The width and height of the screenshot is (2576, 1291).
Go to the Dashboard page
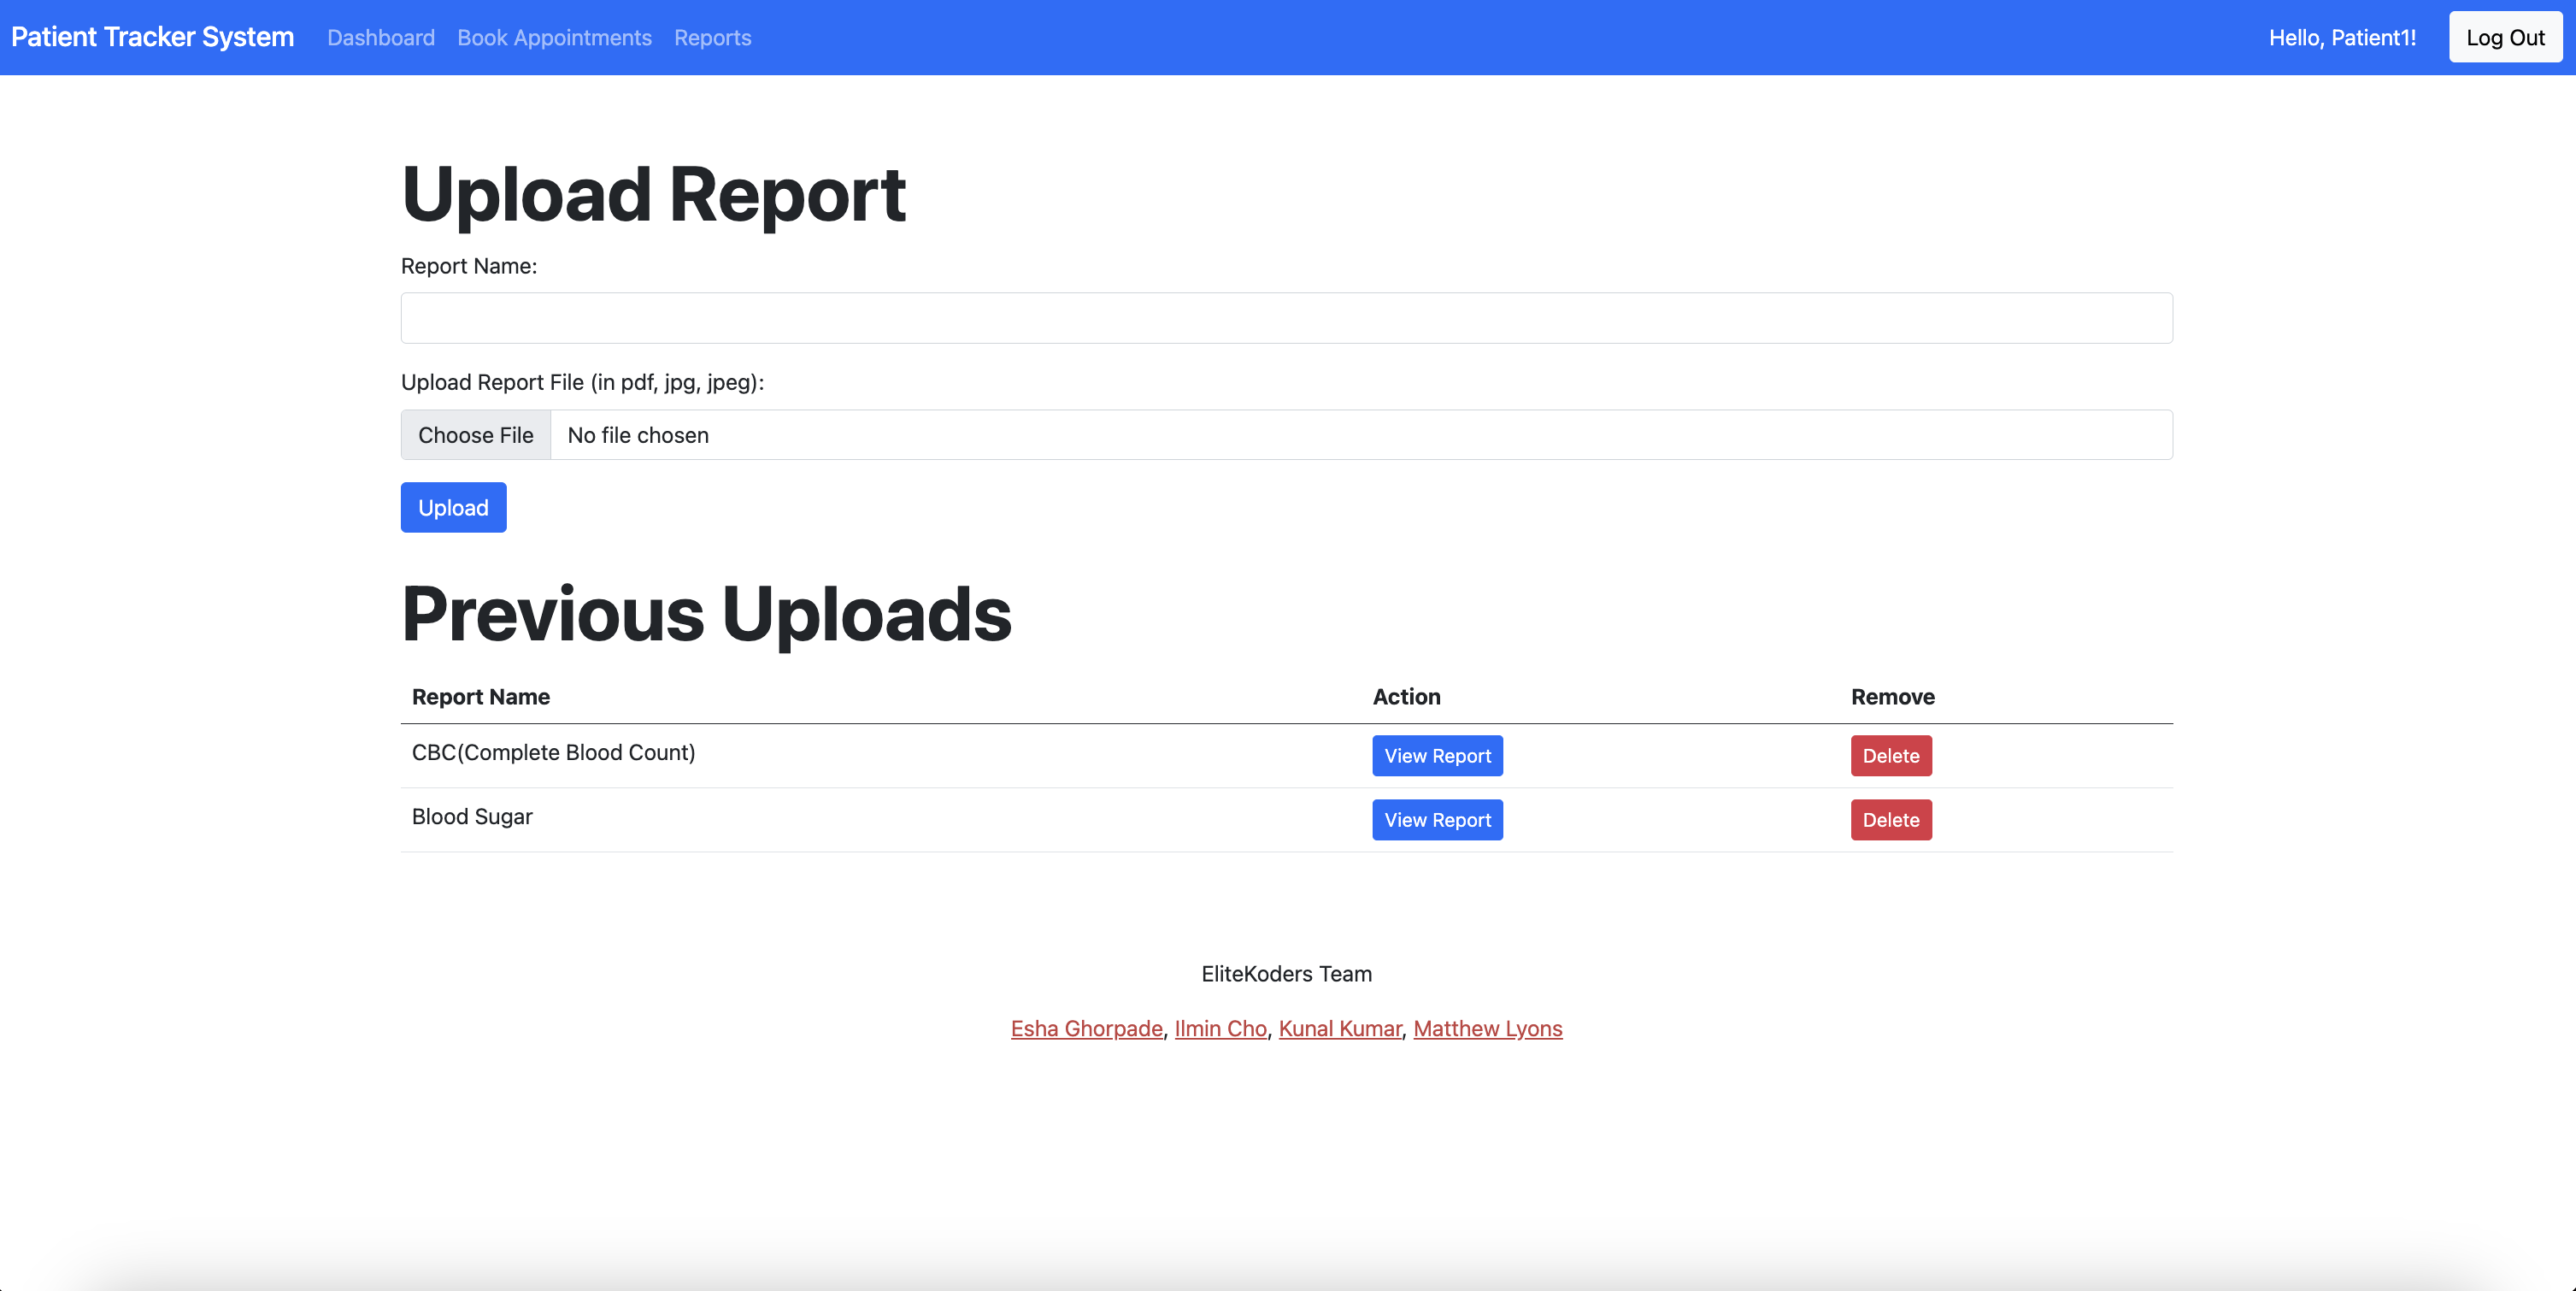(381, 37)
